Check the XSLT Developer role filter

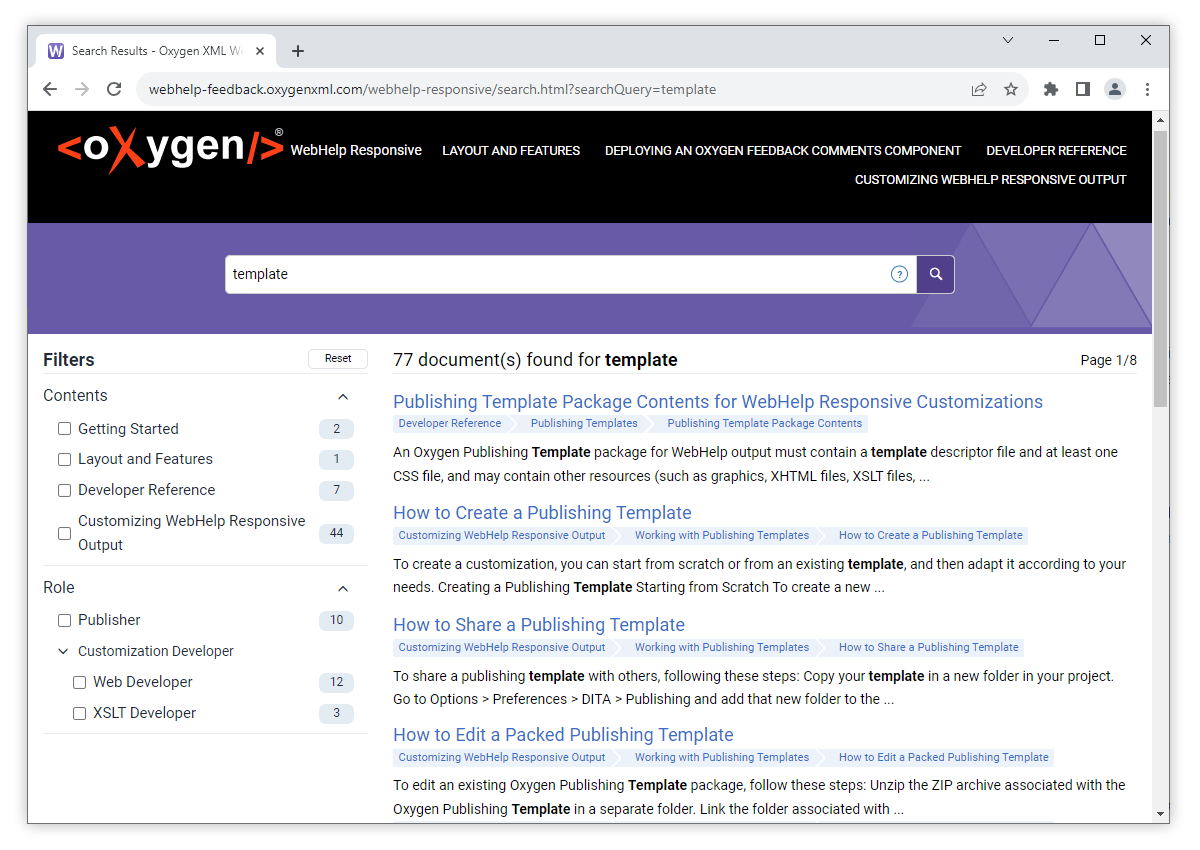point(79,713)
